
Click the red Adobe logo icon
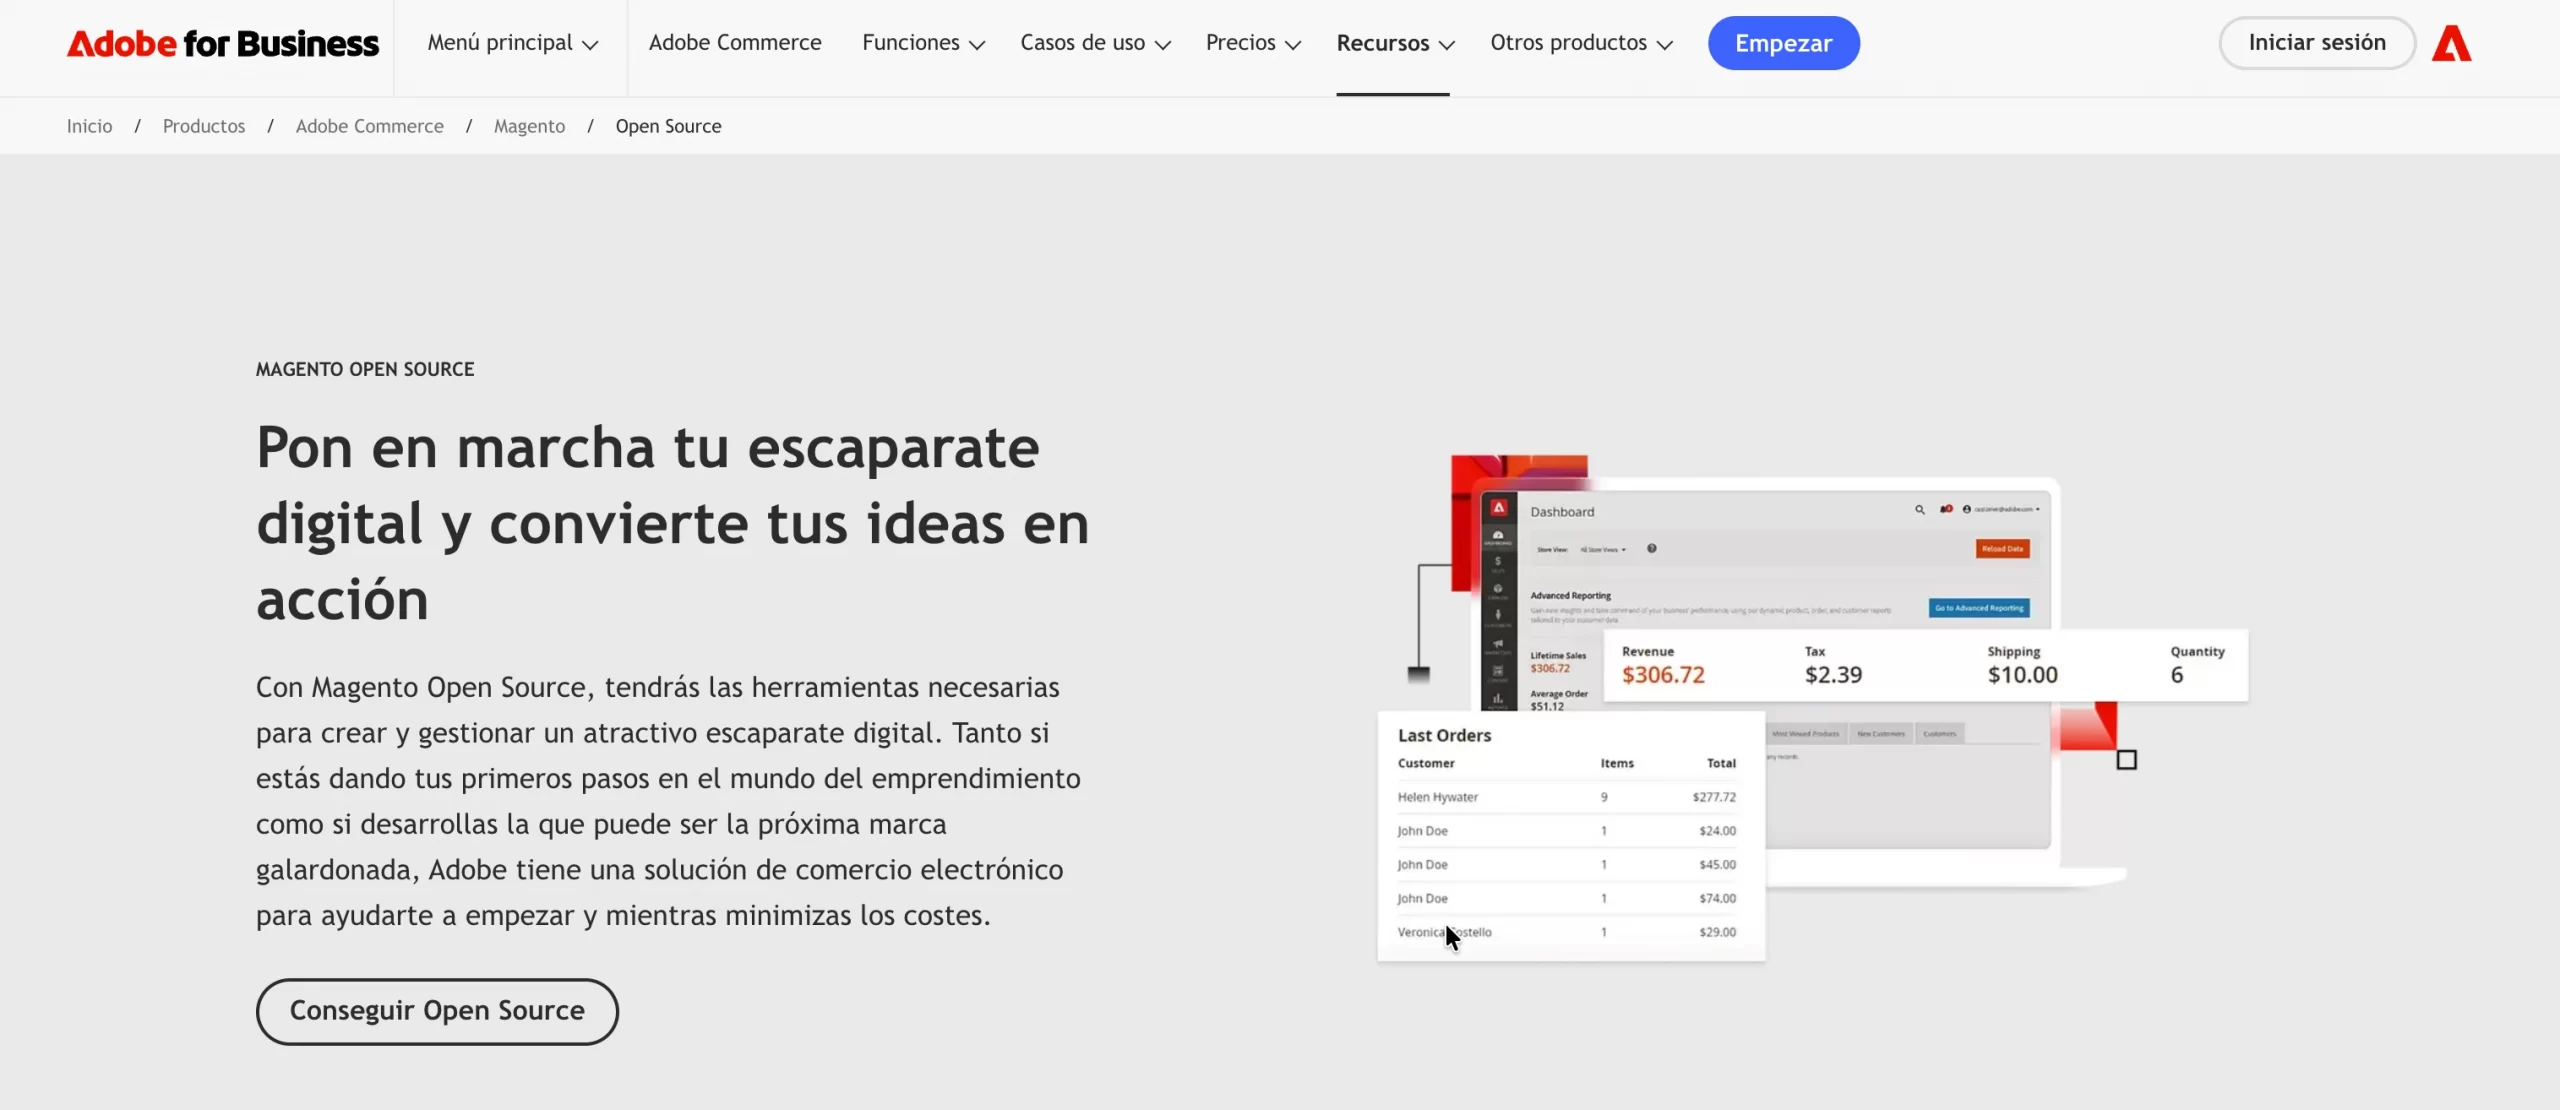pos(2451,43)
